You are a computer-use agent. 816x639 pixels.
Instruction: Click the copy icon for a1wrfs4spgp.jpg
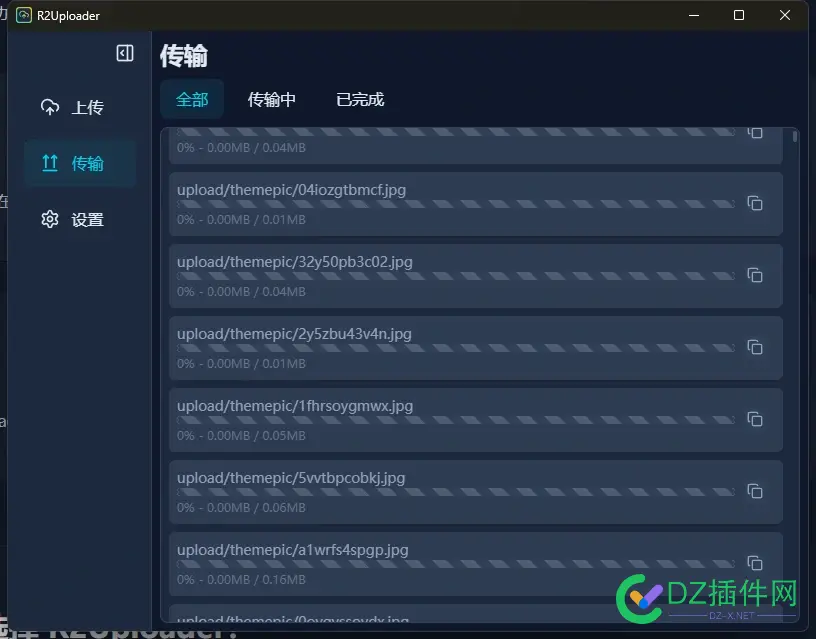[755, 563]
